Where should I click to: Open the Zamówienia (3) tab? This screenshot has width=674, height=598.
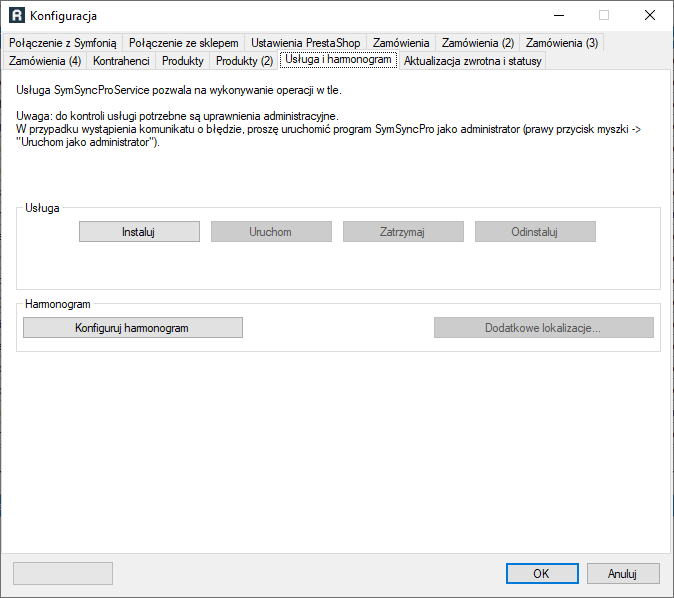(x=561, y=43)
